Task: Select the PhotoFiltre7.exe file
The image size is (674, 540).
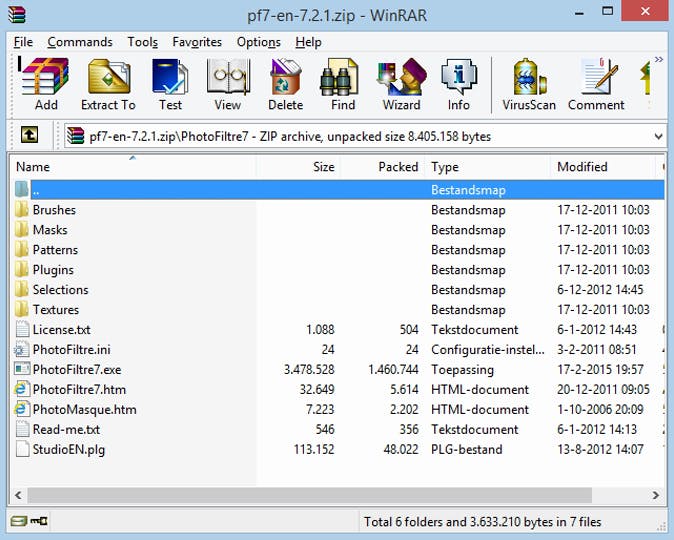Action: [x=76, y=369]
